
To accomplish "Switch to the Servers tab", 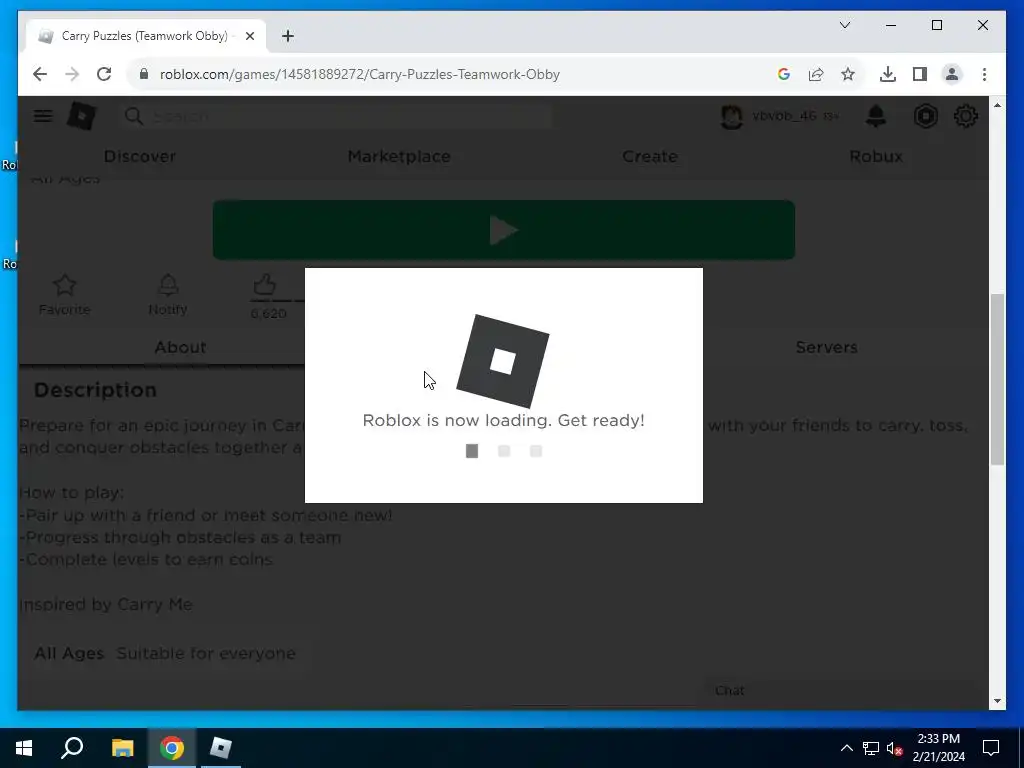I will click(x=826, y=347).
